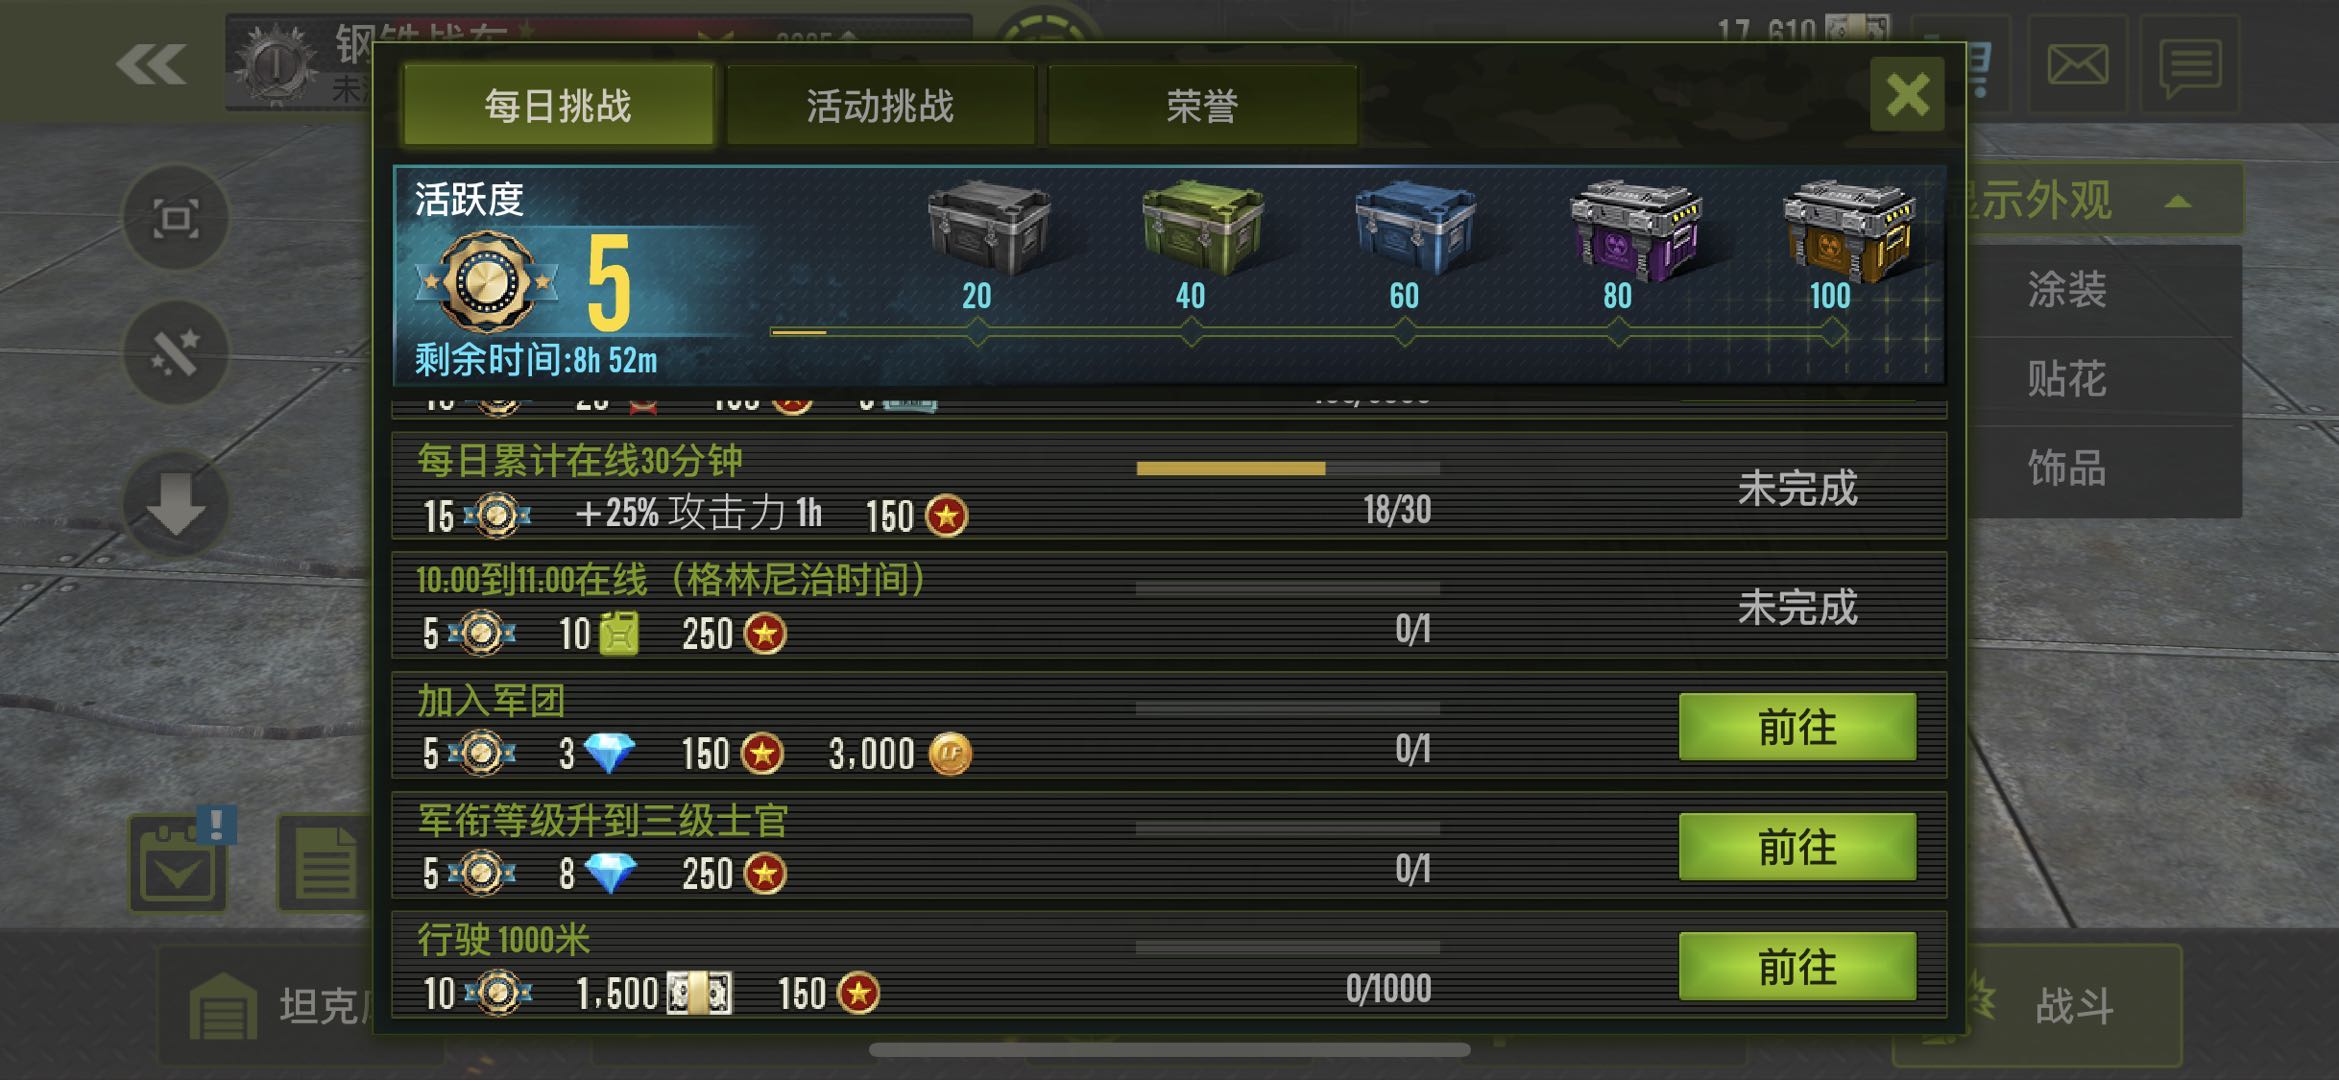Image resolution: width=2339 pixels, height=1080 pixels.
Task: Open the mail envelope icon
Action: 2078,65
